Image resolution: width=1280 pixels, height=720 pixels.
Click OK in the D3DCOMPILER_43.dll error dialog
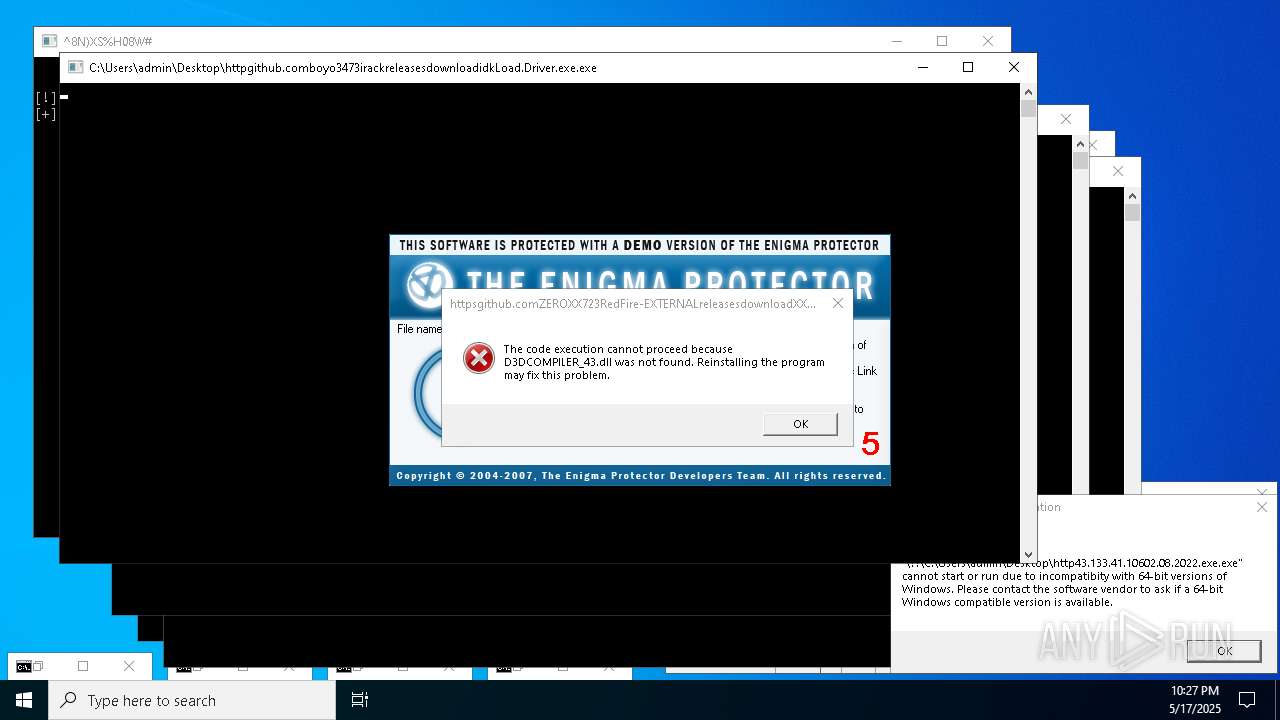(x=800, y=424)
